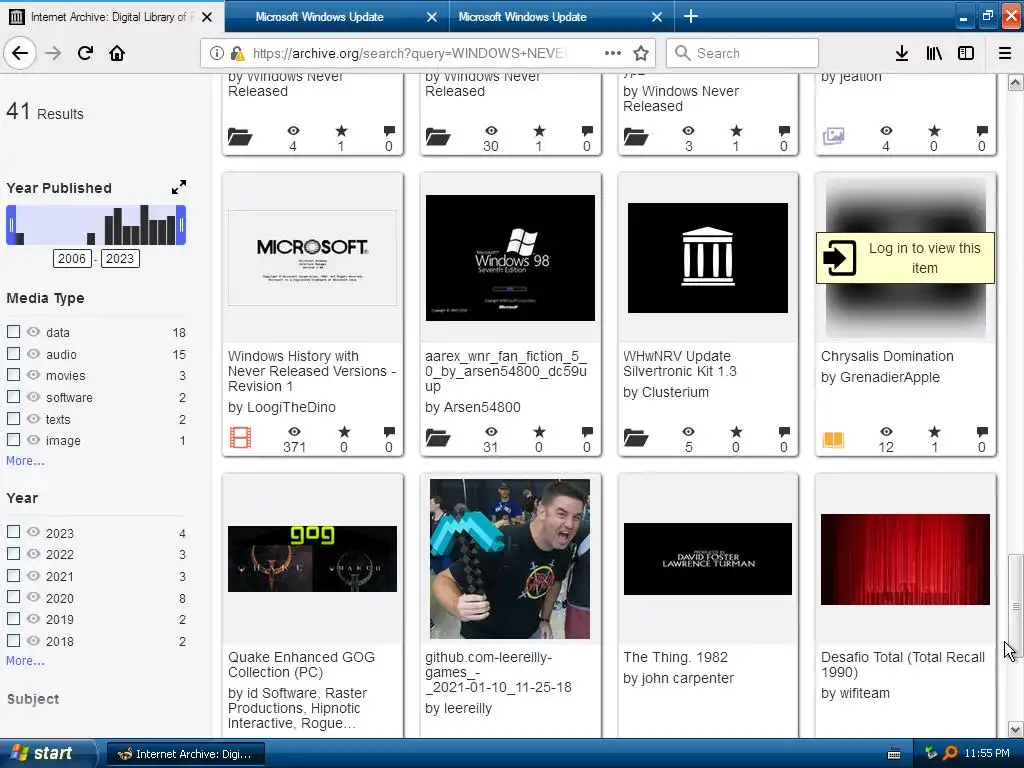Image resolution: width=1024 pixels, height=768 pixels.
Task: Open the github leereilly games thumbnail
Action: (x=510, y=559)
